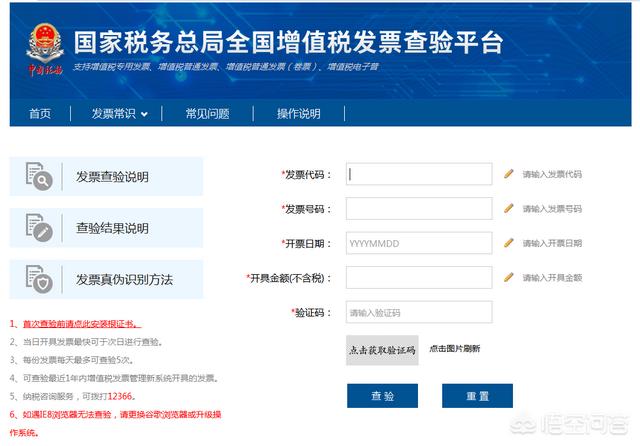The height and width of the screenshot is (446, 640).
Task: Click the 发票查验说明 document search icon
Action: tap(39, 176)
